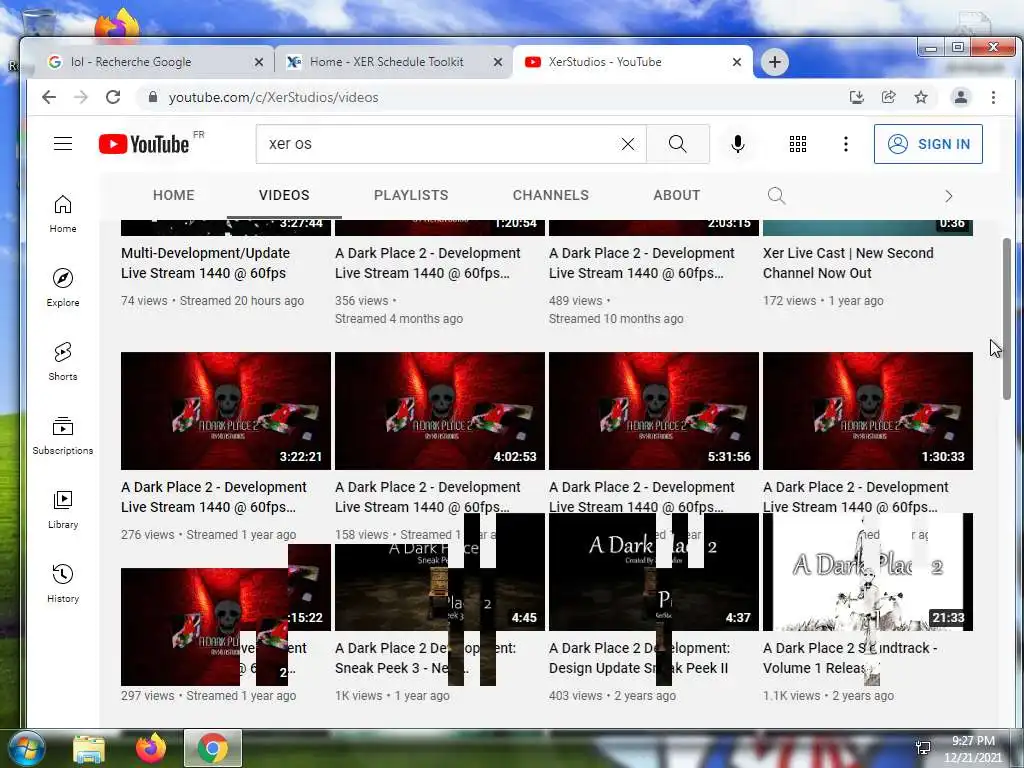Open the YouTube hamburger guide menu
Image resolution: width=1024 pixels, height=768 pixels.
(63, 144)
